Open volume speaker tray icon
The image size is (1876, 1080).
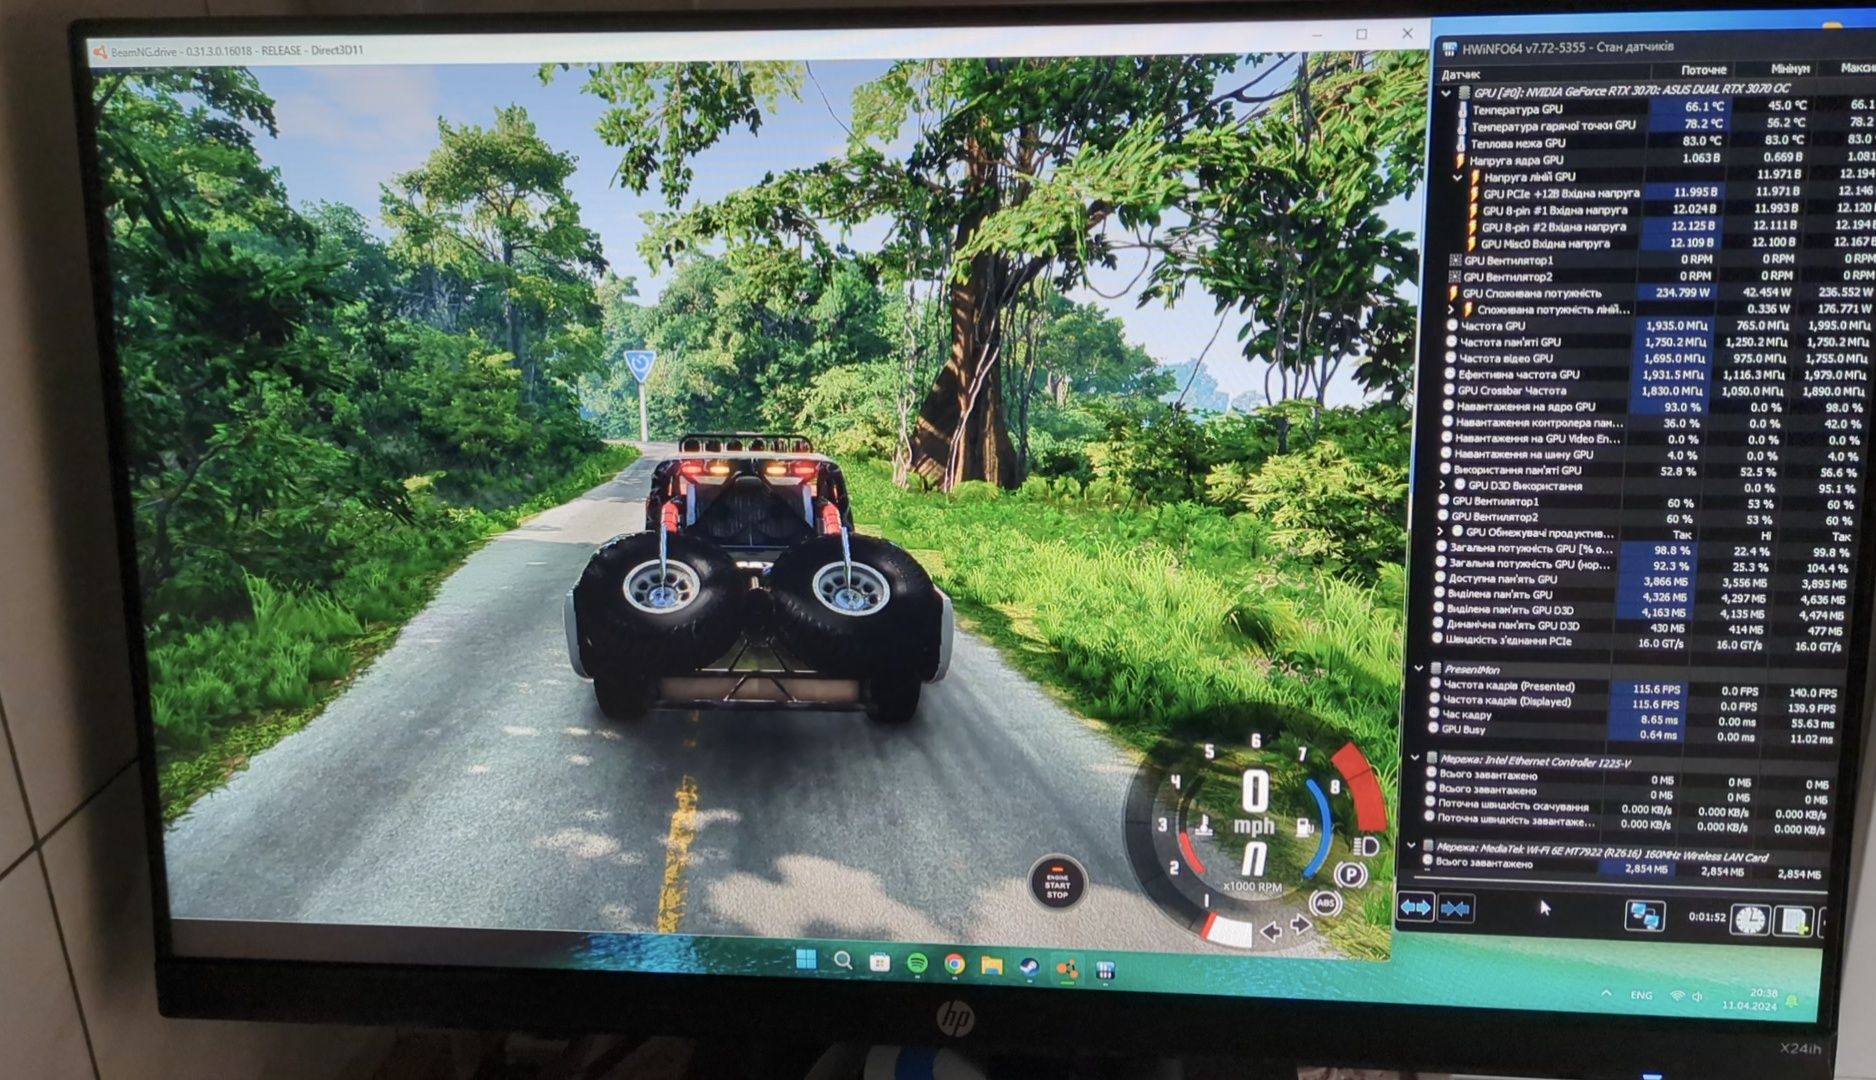click(1697, 997)
